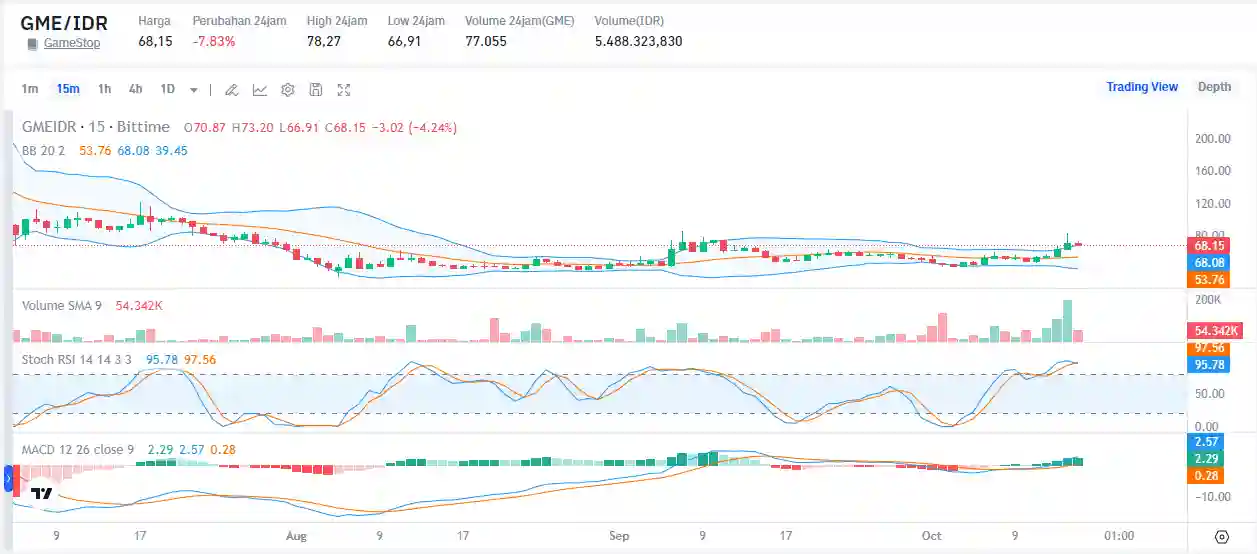Click the Oct label on time axis

[932, 536]
